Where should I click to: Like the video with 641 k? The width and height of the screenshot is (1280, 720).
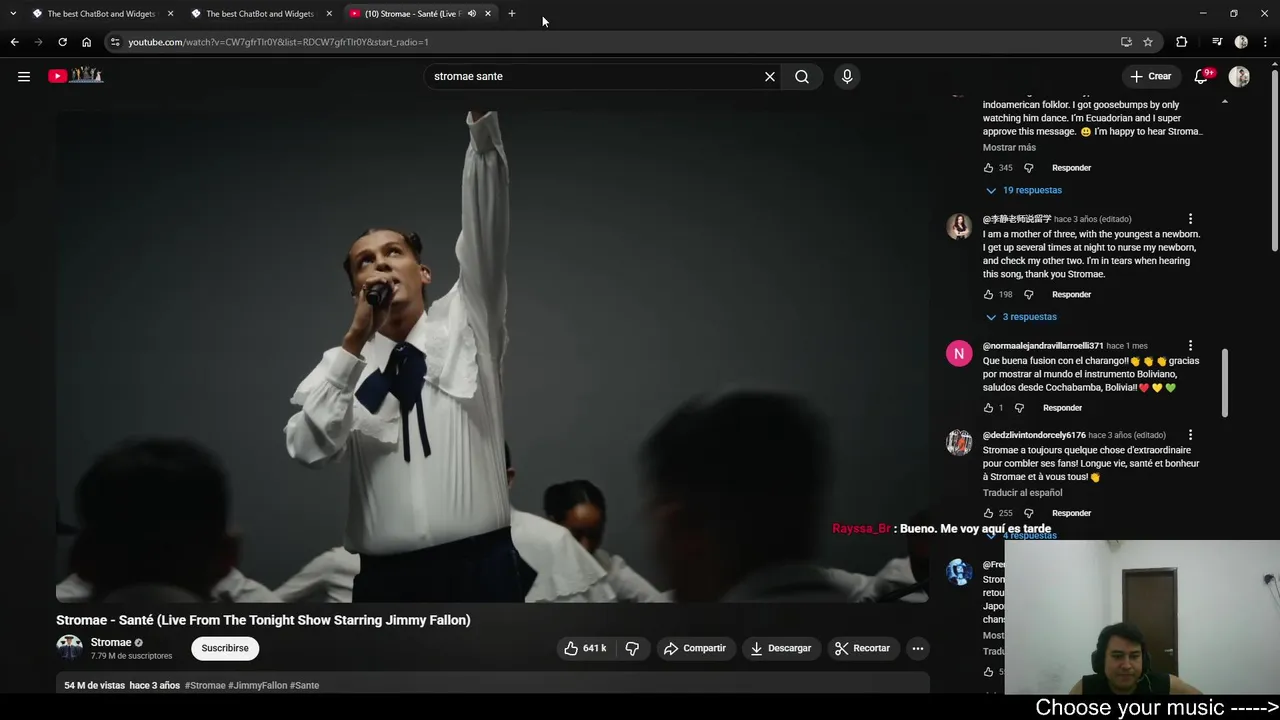coord(586,648)
